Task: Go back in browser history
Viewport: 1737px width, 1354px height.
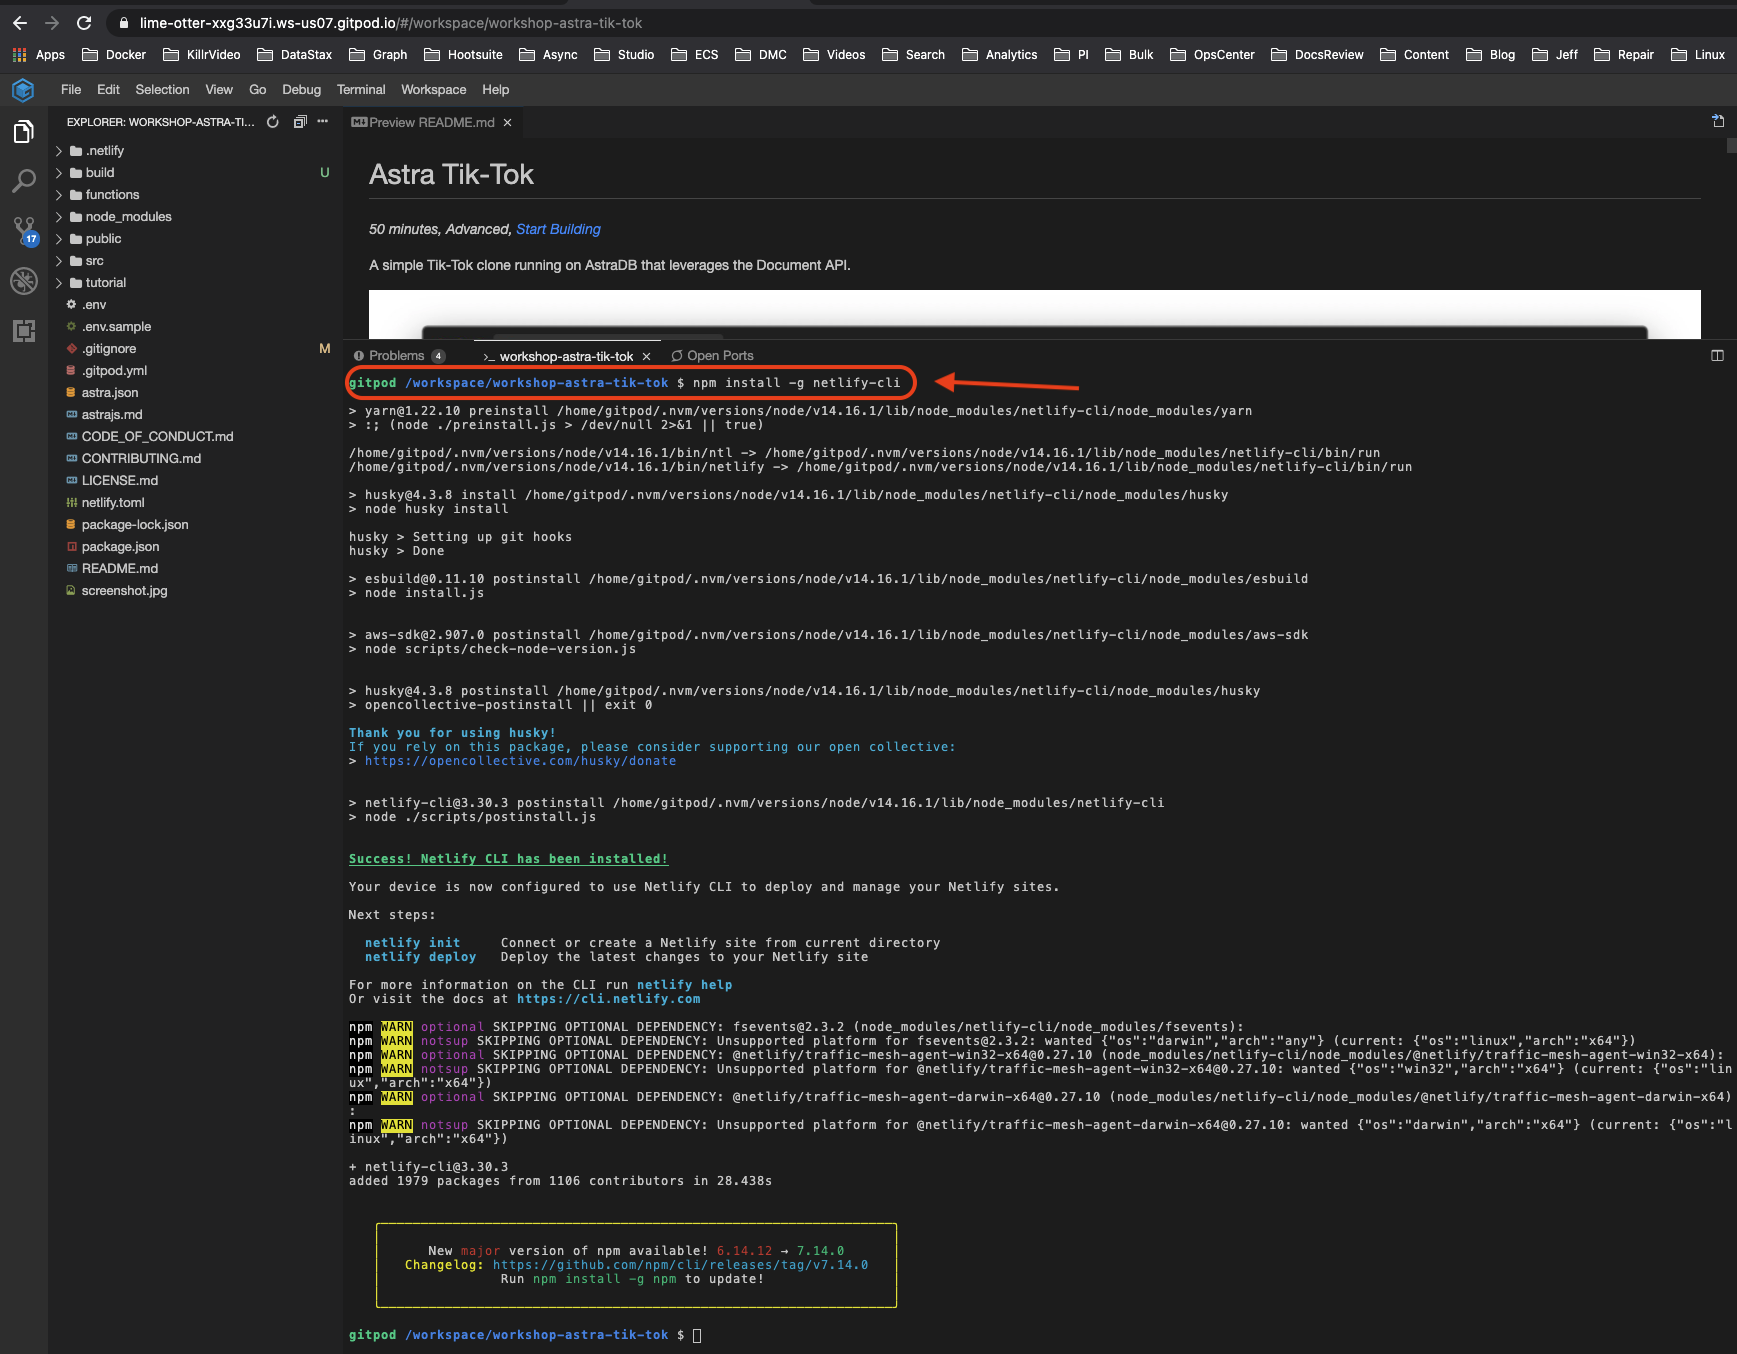Action: pos(20,23)
